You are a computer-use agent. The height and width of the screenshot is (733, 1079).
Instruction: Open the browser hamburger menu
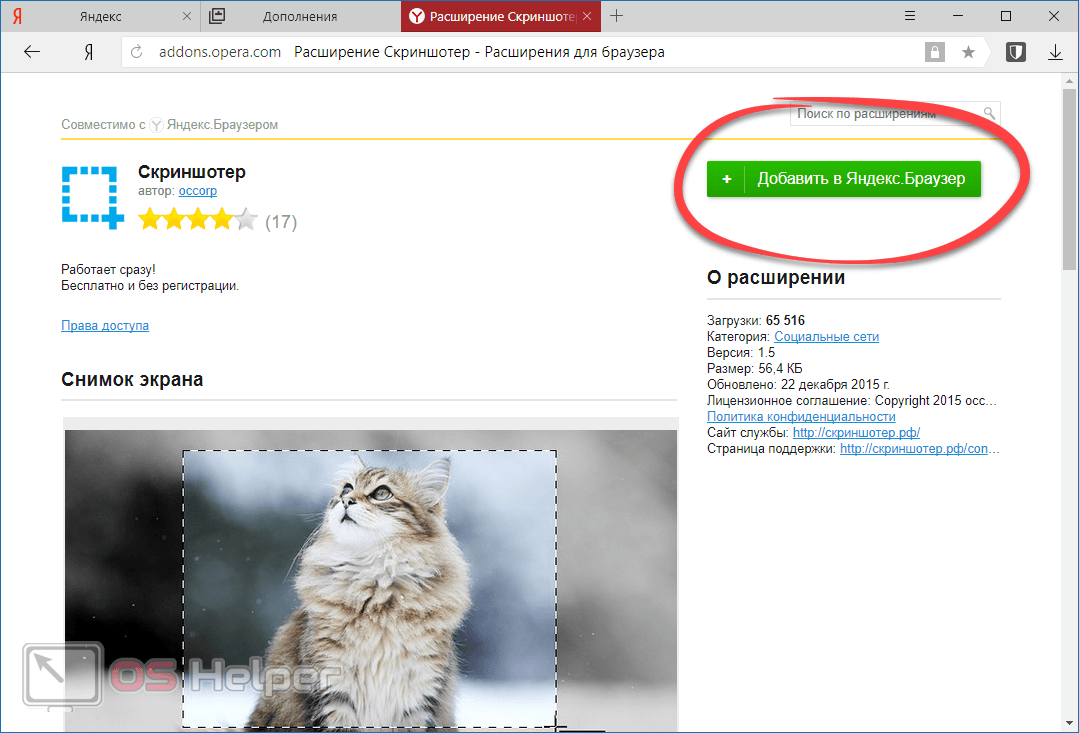click(x=910, y=16)
